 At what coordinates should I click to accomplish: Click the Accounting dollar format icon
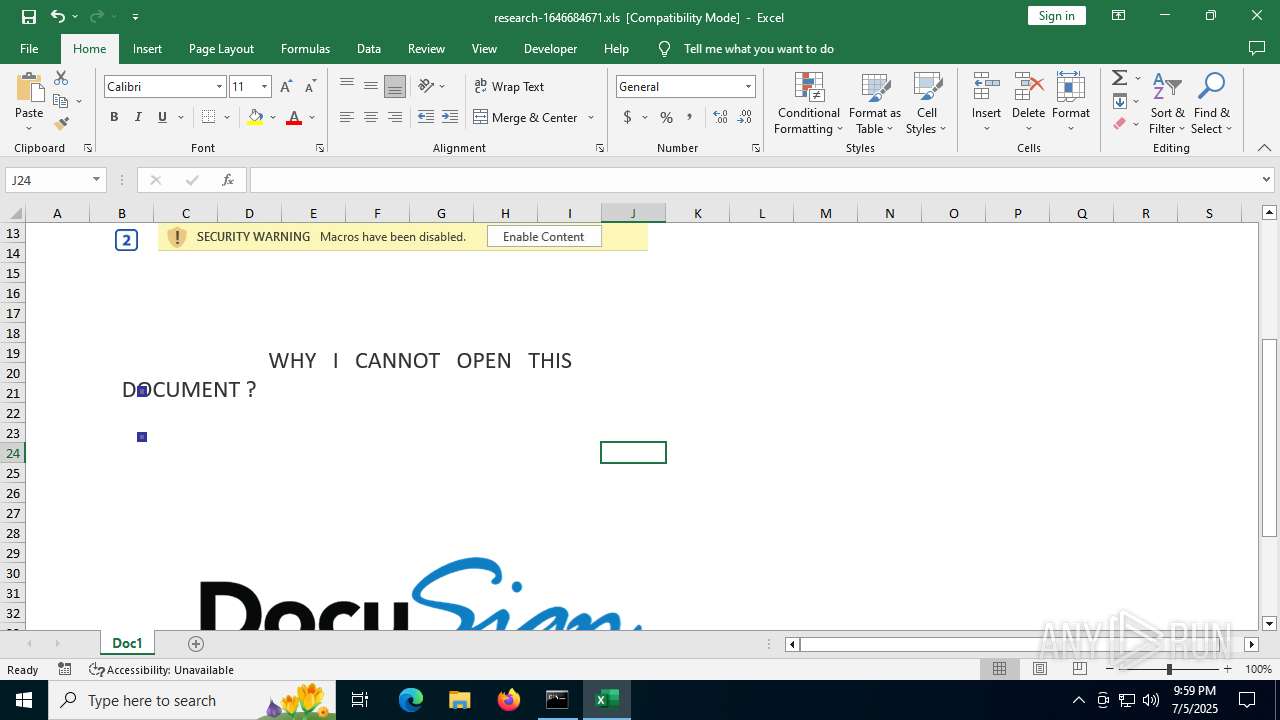point(628,117)
